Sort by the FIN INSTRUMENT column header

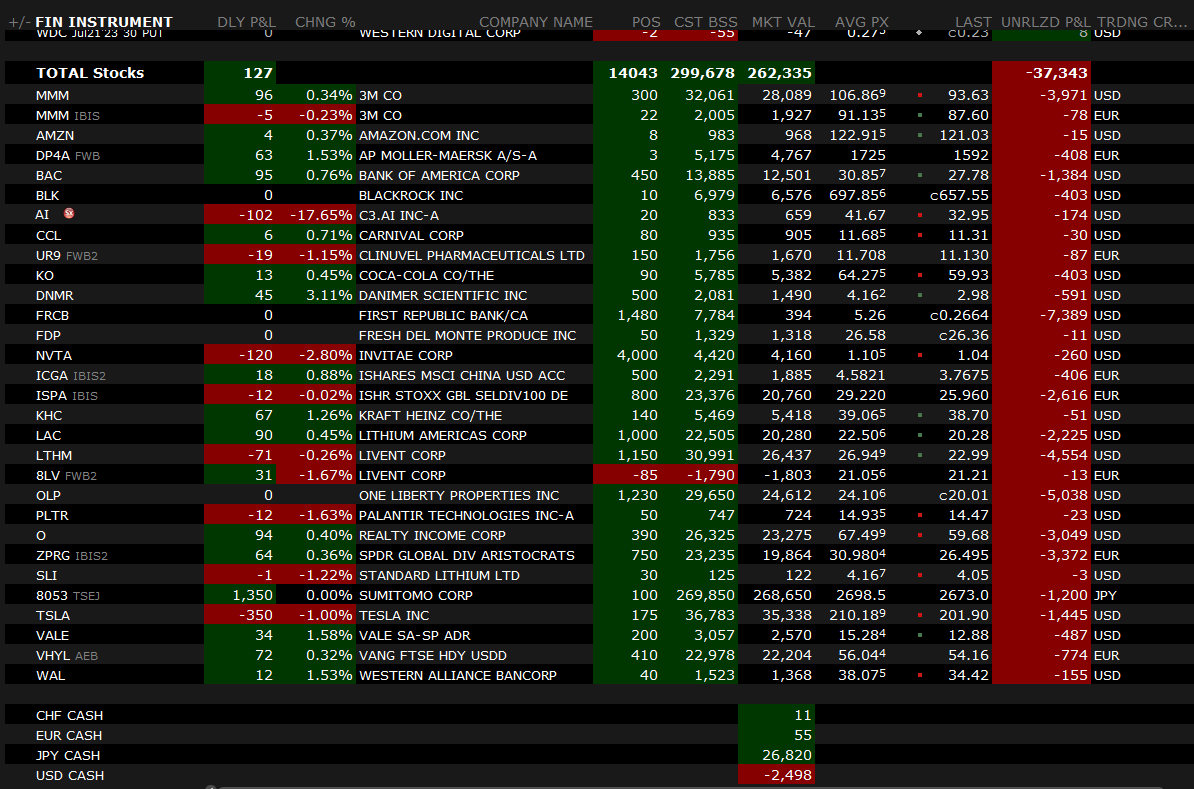coord(104,22)
